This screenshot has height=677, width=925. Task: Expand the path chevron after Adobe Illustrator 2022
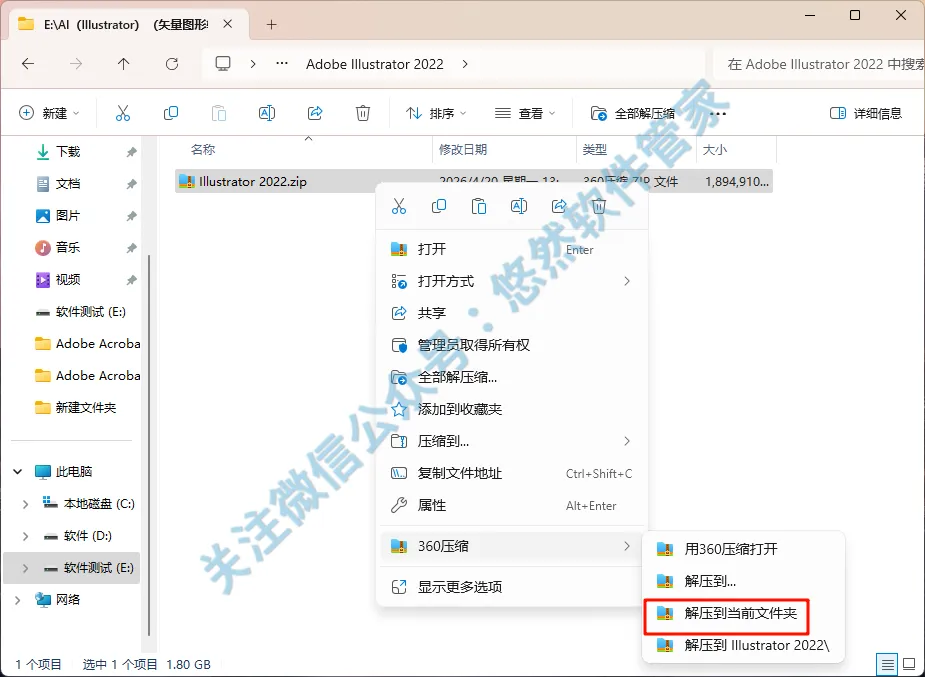click(x=465, y=64)
